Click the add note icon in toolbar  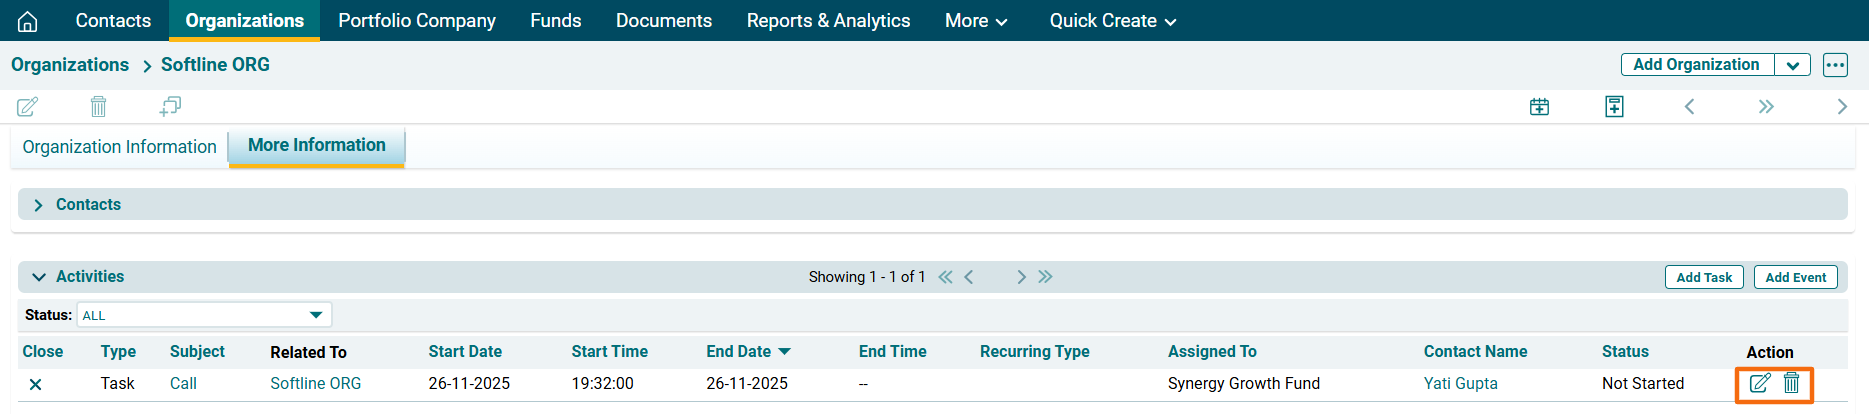tap(1614, 107)
